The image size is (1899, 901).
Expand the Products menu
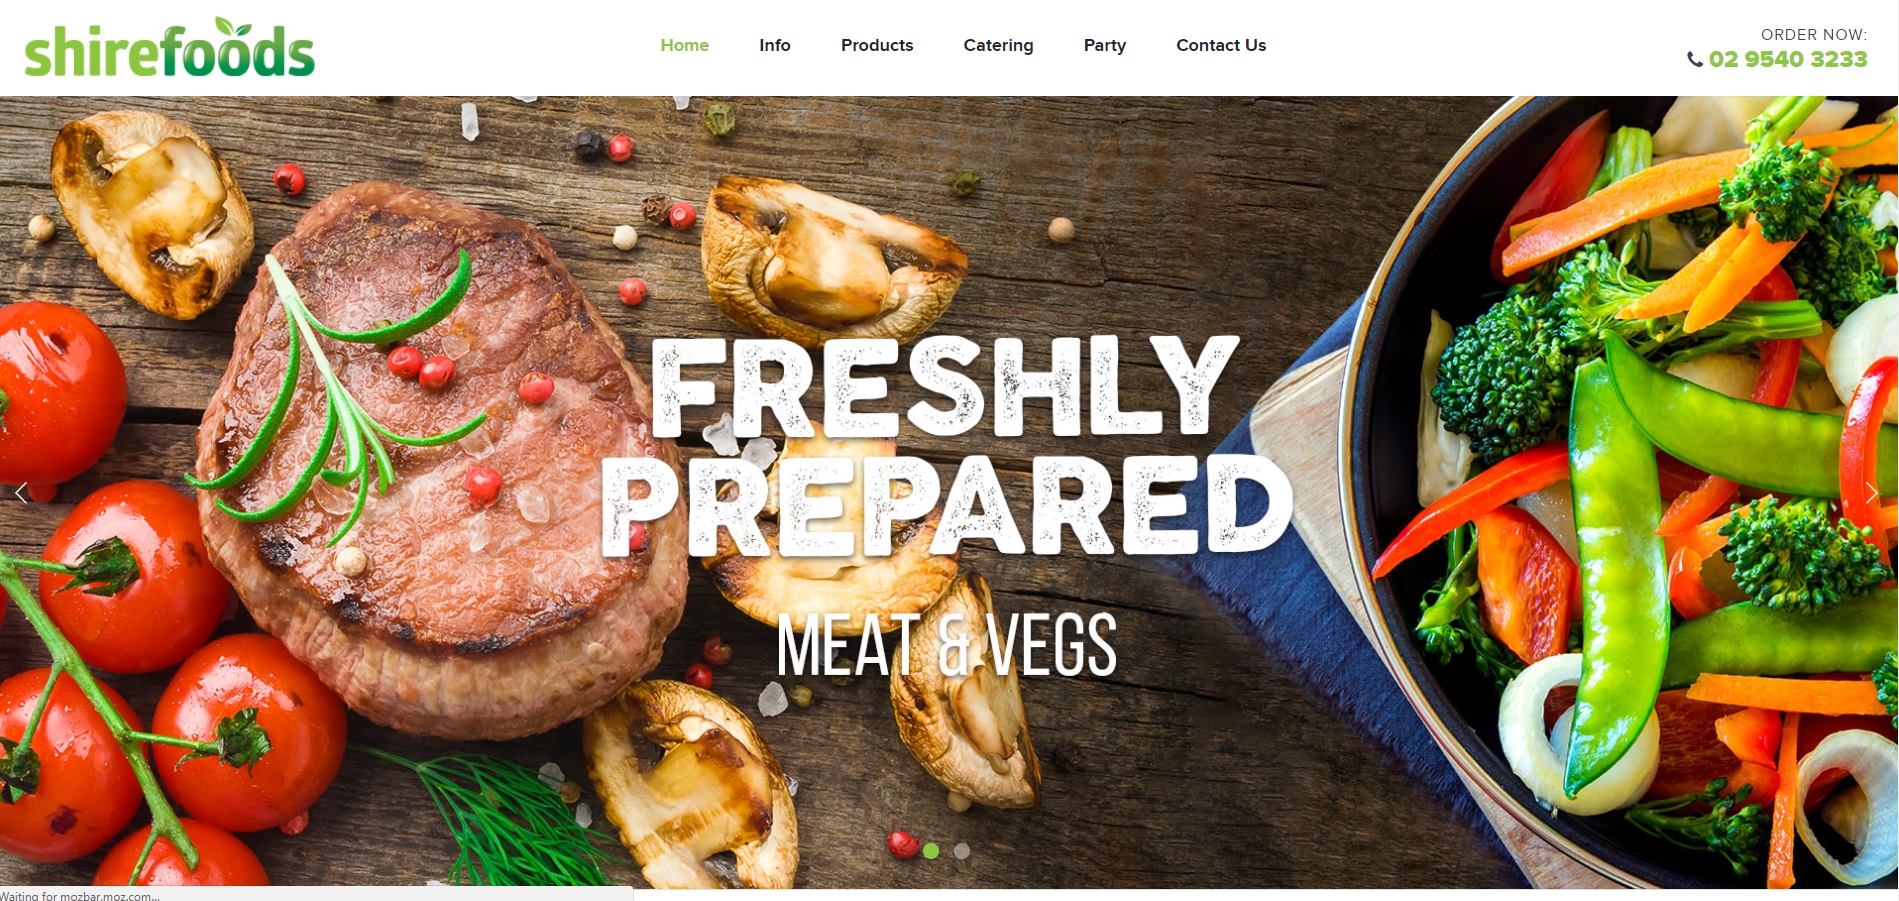pos(877,45)
